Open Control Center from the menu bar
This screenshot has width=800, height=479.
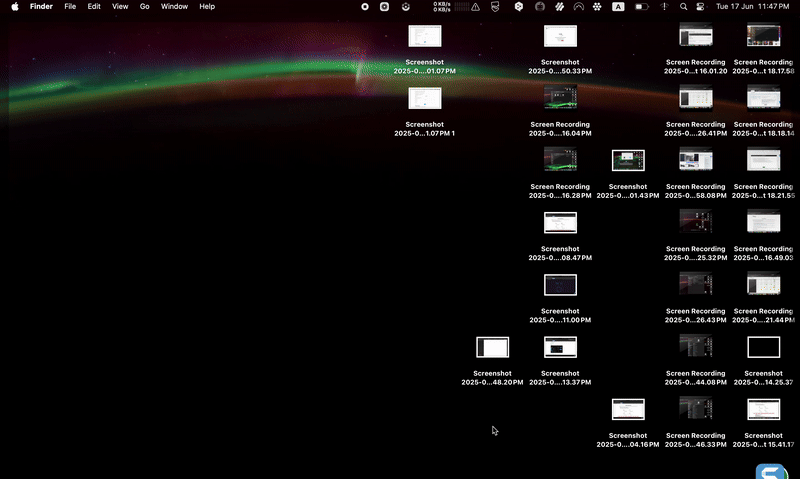click(x=701, y=7)
